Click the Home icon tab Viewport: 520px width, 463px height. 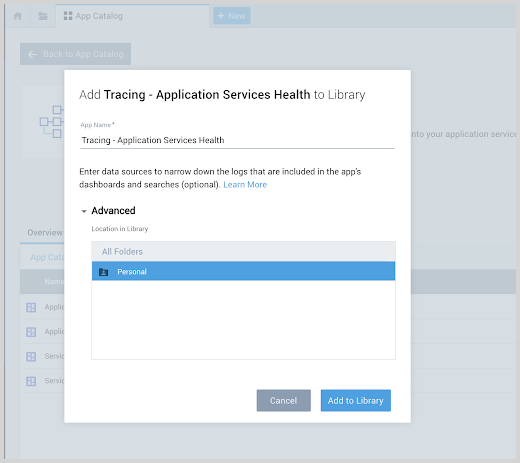click(x=18, y=16)
